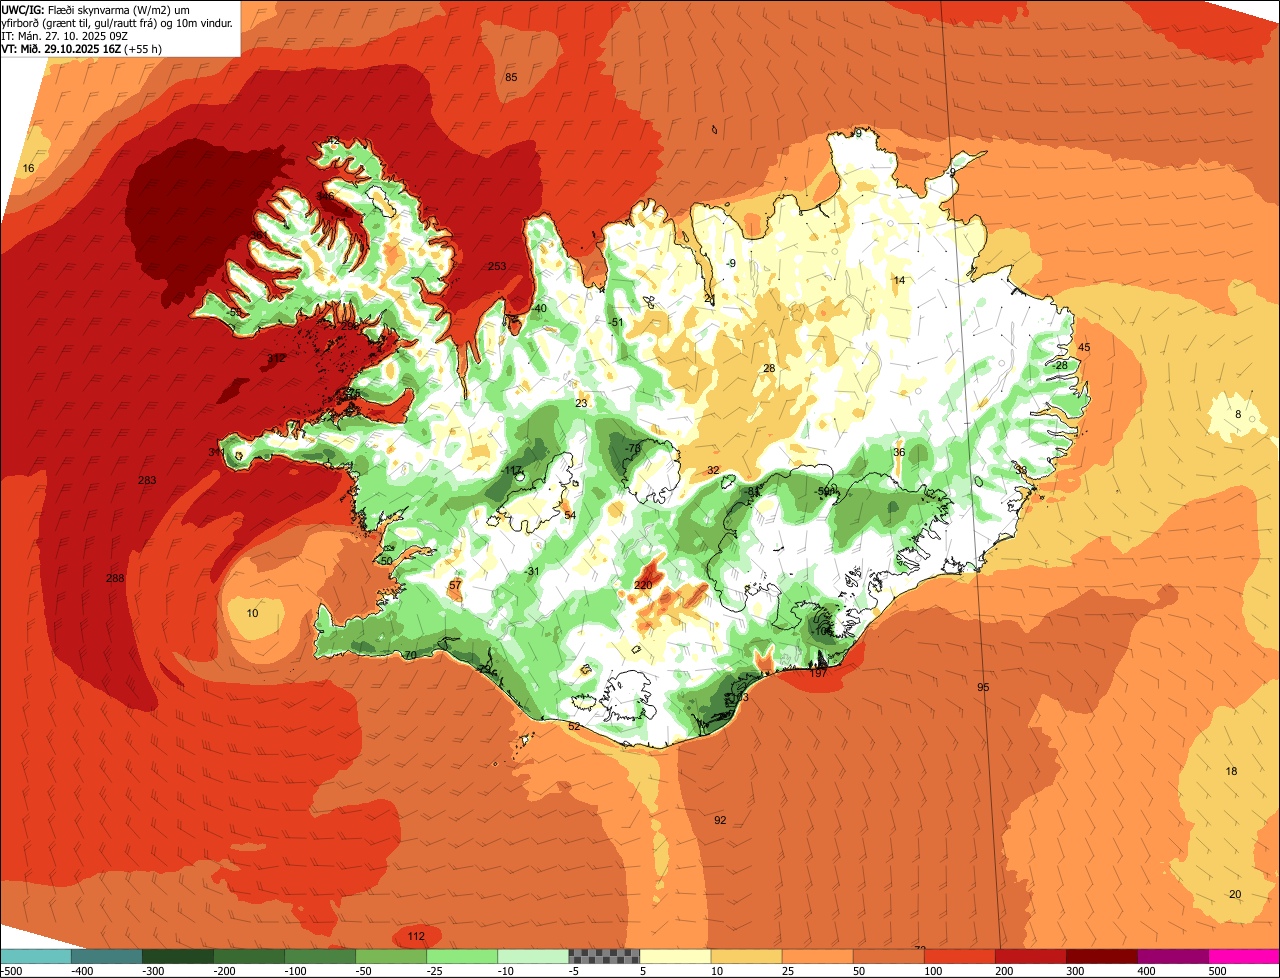Click the map value '57' on the map

[455, 585]
